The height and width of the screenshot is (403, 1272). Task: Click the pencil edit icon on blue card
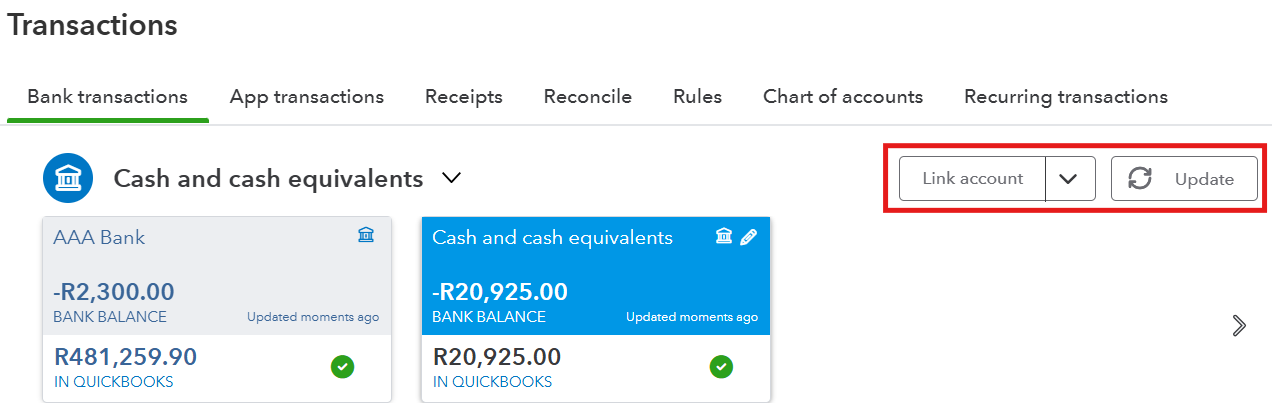(x=748, y=237)
